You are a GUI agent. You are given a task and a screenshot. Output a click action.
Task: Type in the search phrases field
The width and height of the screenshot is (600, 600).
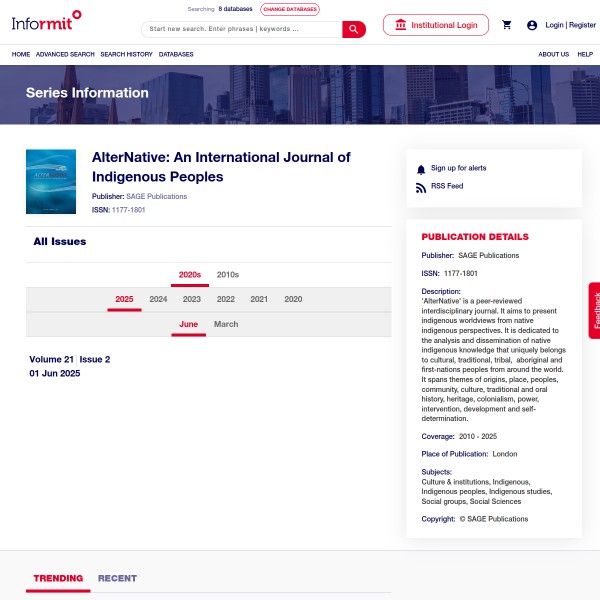click(x=242, y=29)
